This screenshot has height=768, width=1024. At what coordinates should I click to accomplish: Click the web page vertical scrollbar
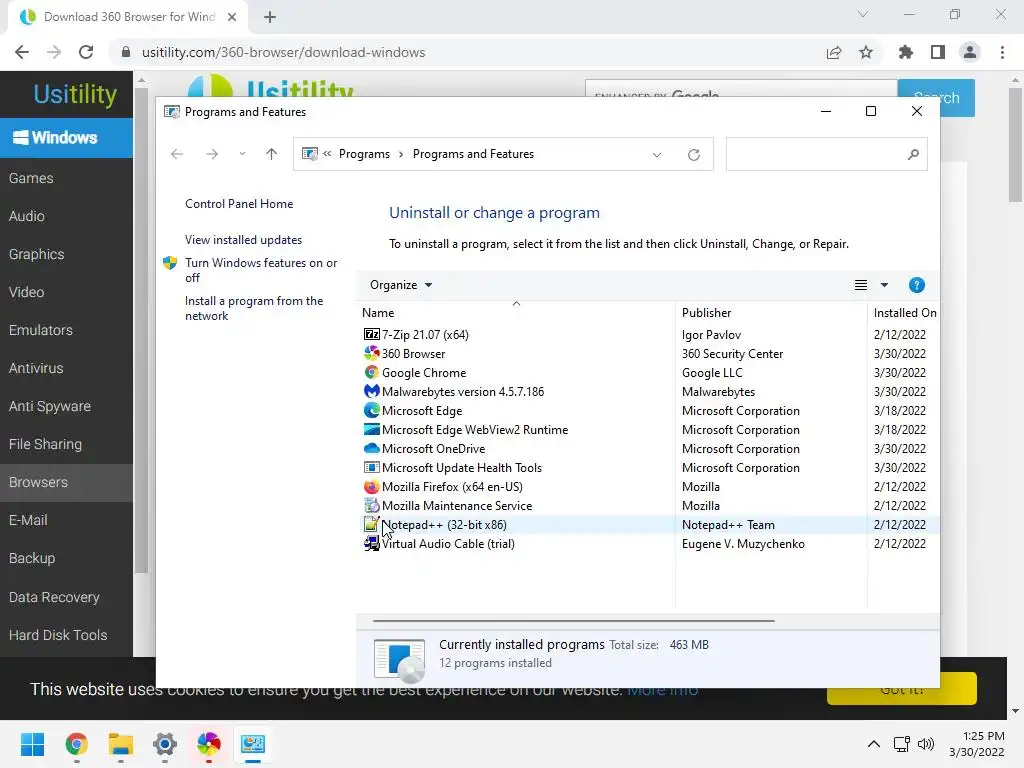(1015, 145)
